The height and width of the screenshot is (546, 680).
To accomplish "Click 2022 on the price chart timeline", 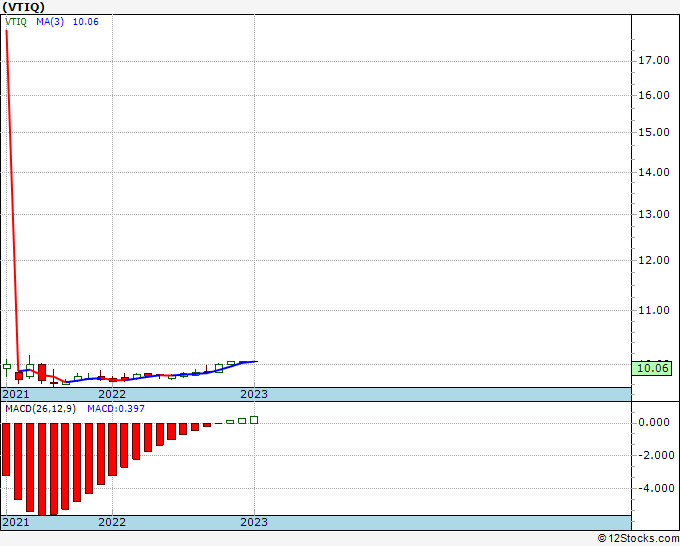I will coord(112,394).
